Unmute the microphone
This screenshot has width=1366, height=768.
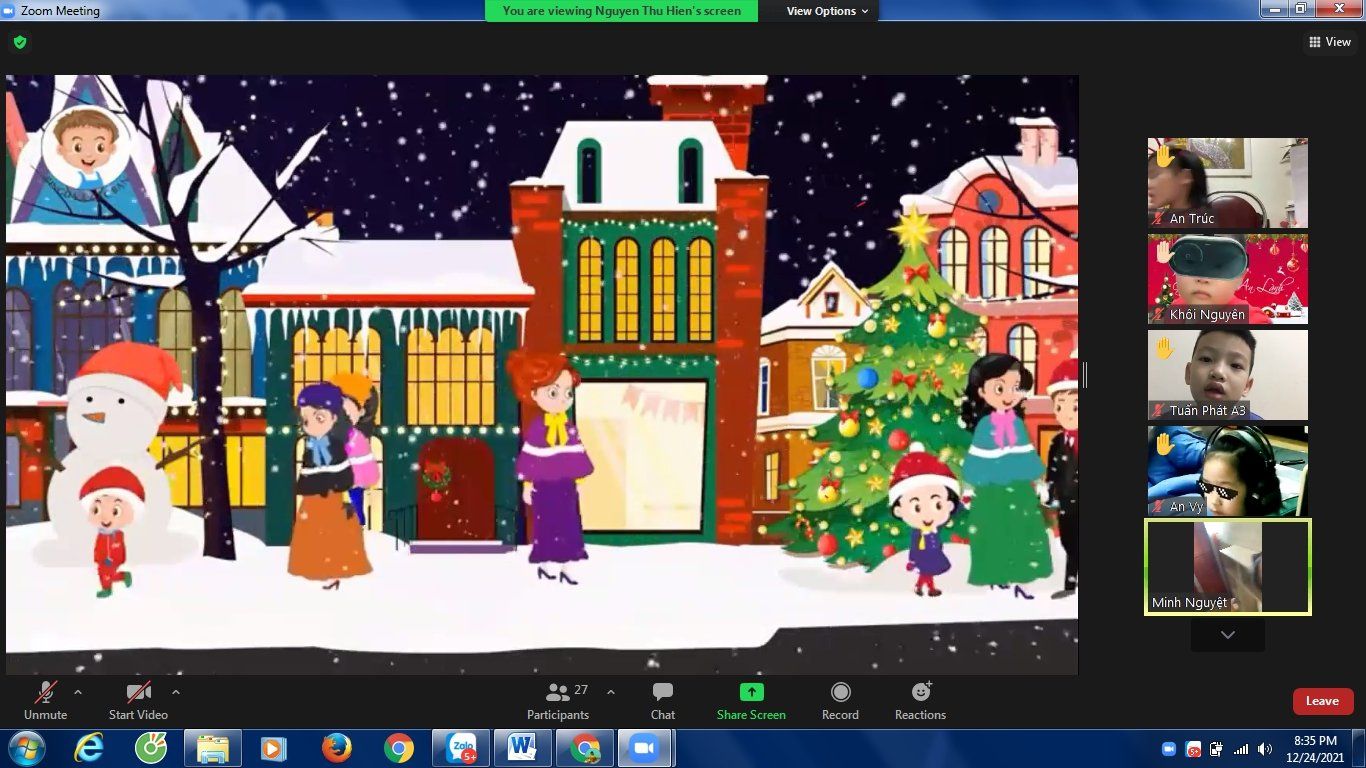coord(45,701)
